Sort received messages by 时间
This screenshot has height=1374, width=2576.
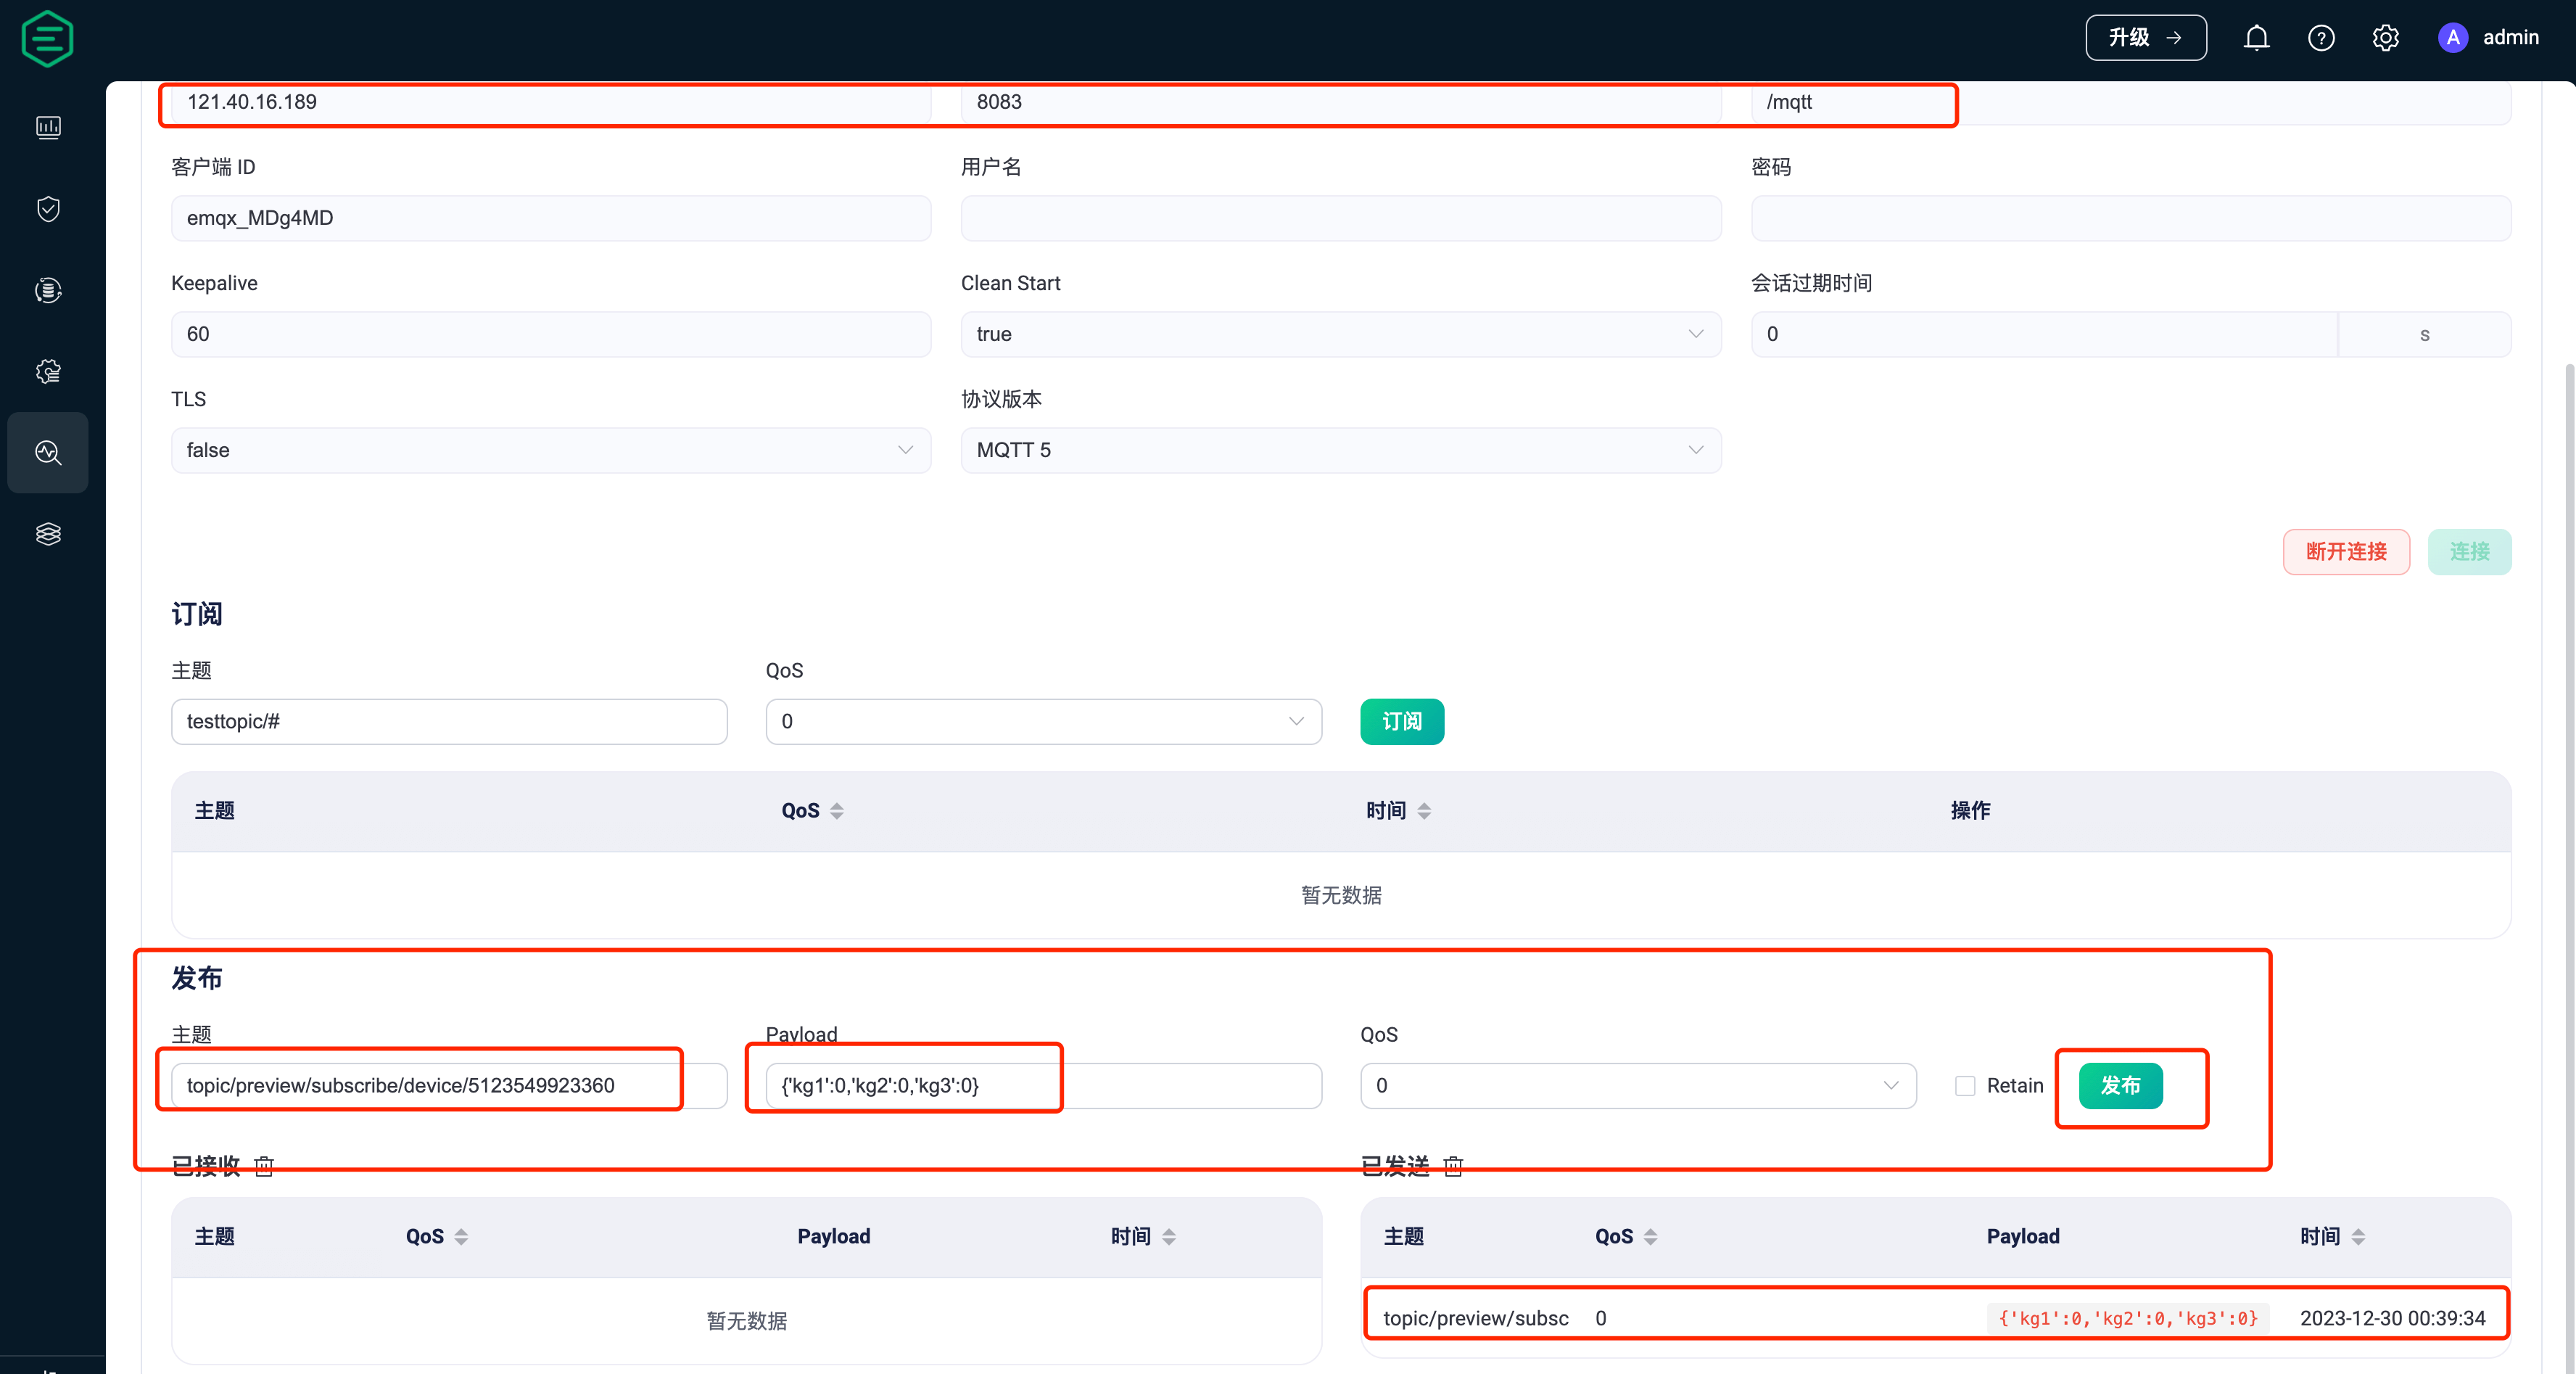tap(1169, 1237)
